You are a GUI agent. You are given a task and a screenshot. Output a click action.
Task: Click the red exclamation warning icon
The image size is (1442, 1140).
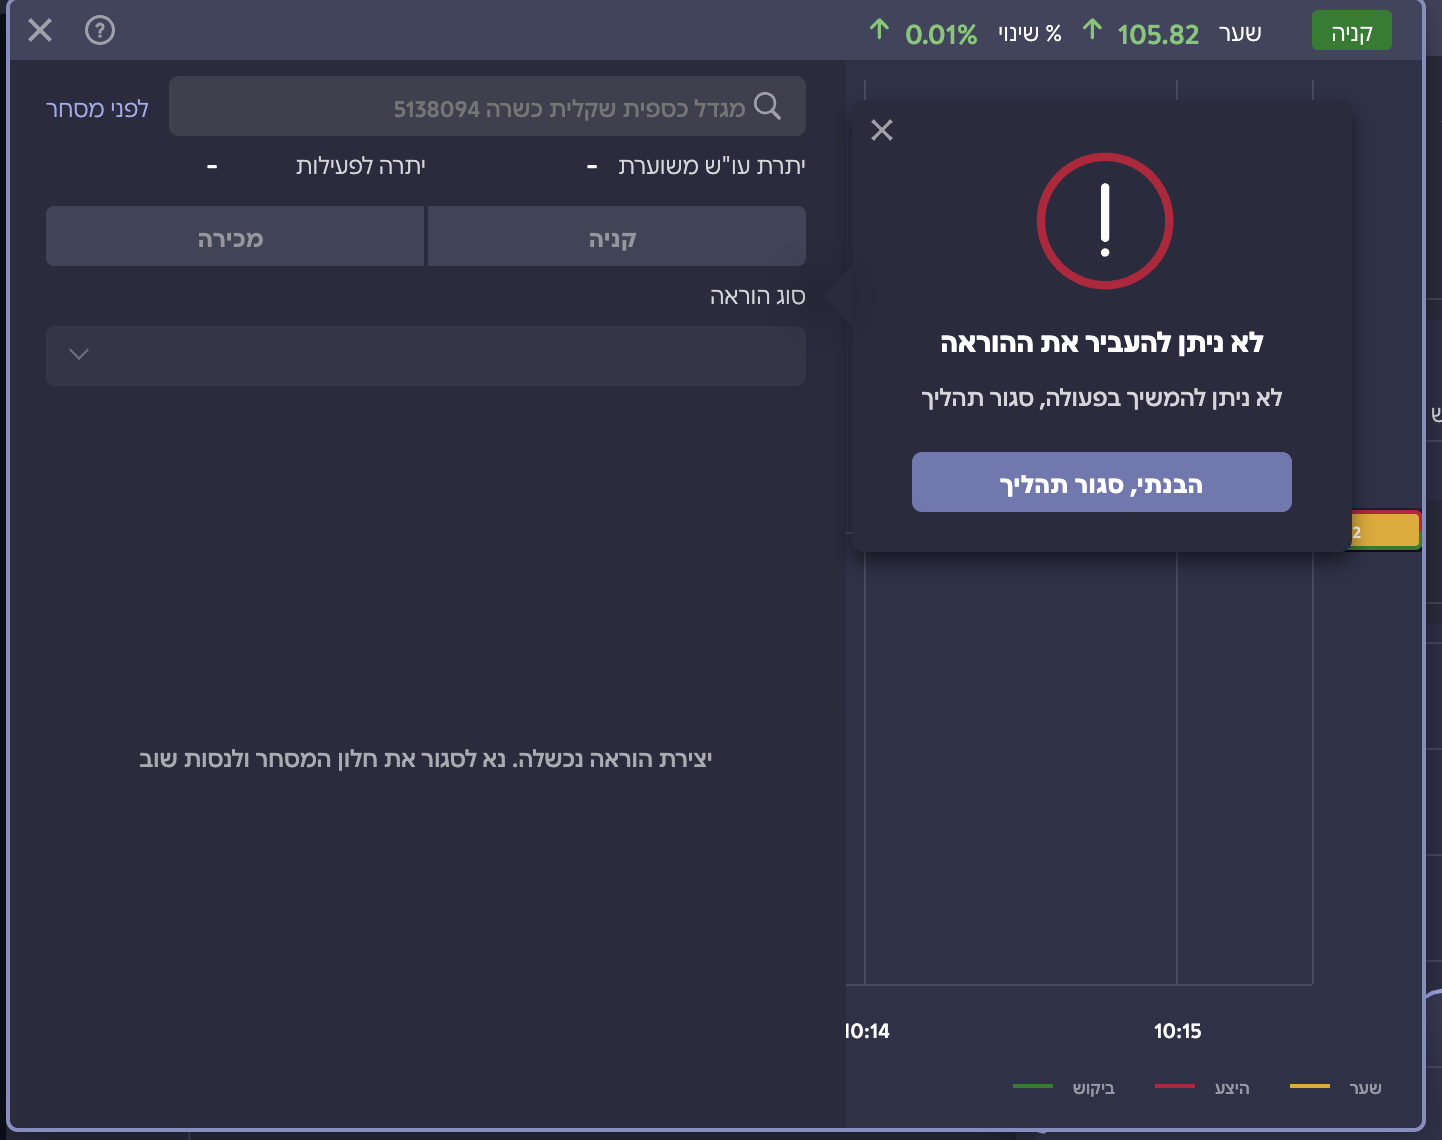pos(1104,221)
